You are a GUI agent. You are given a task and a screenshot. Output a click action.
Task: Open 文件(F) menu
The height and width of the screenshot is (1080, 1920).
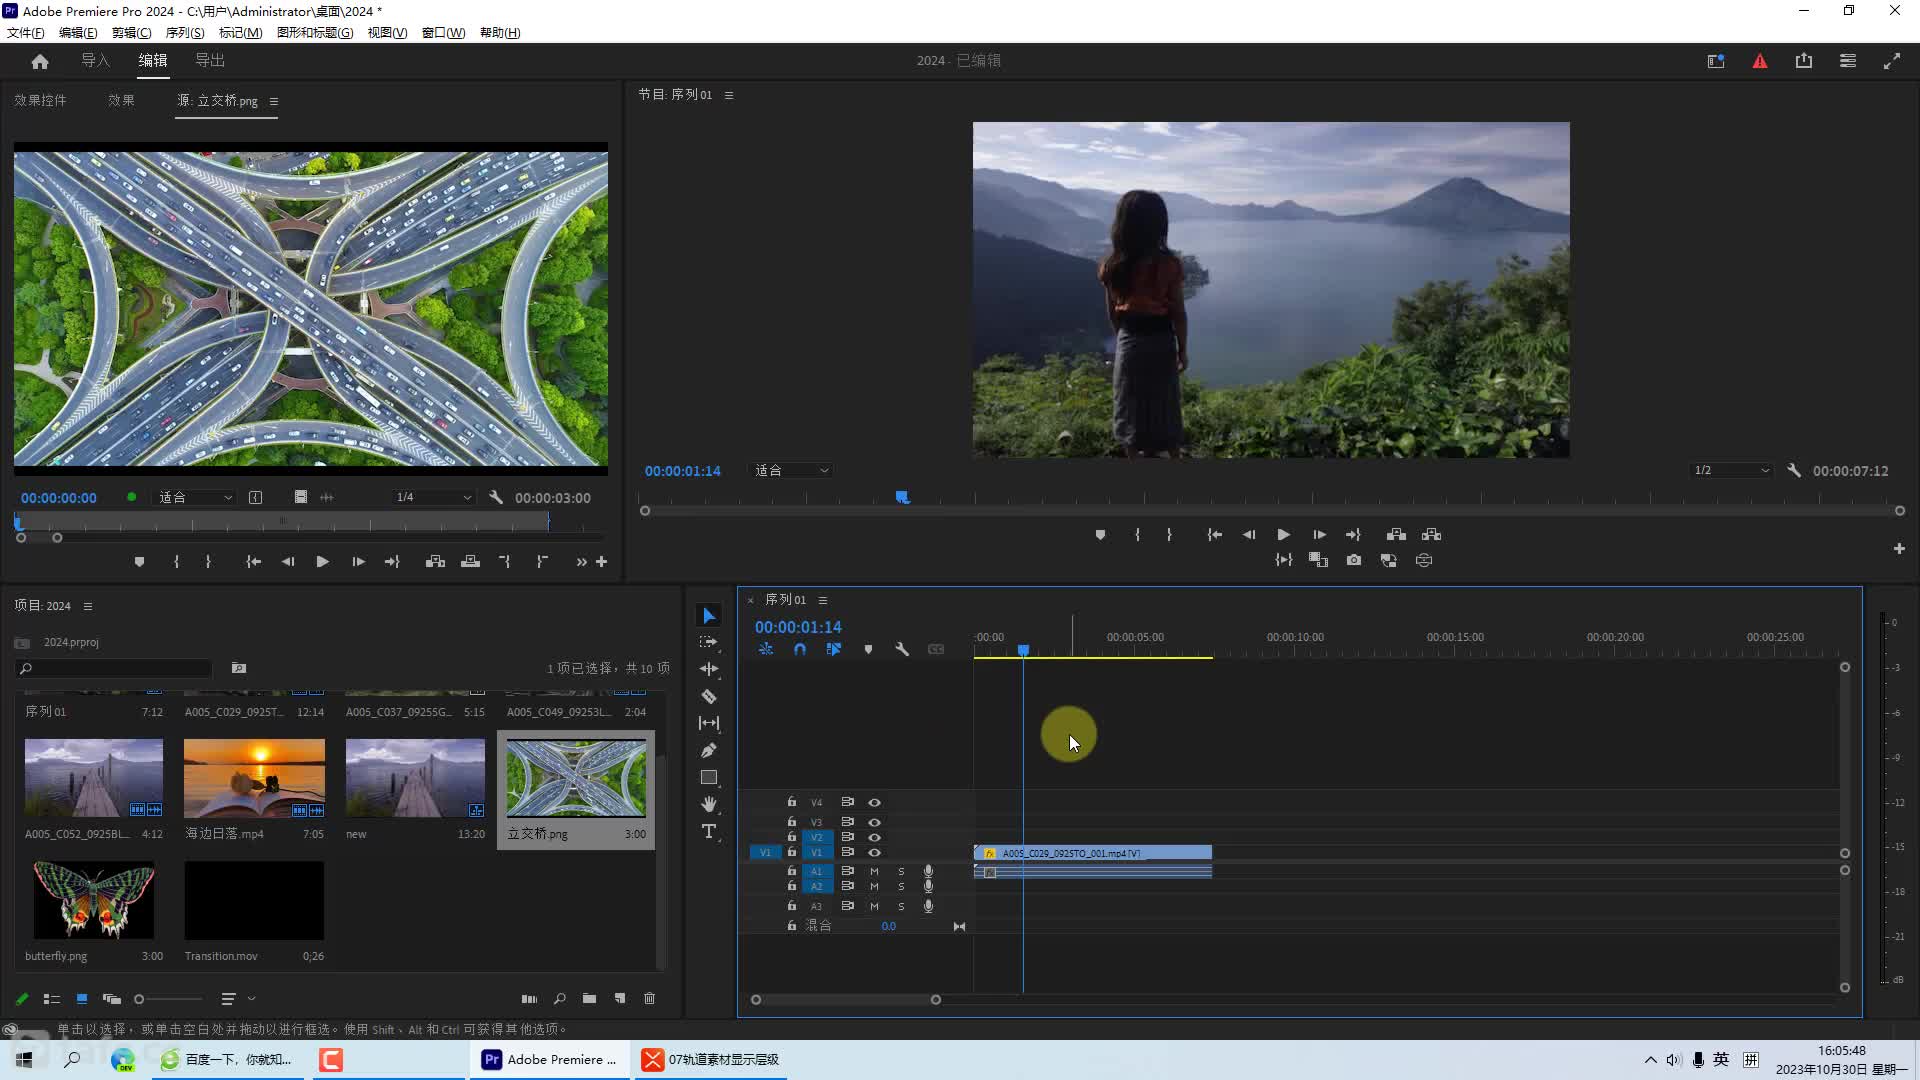tap(25, 33)
